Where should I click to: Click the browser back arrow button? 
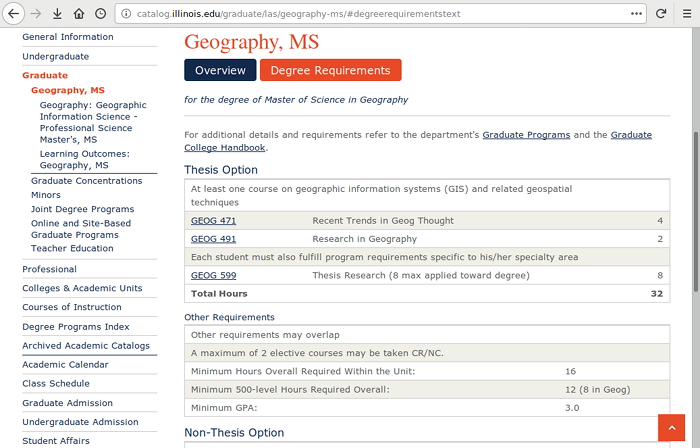coord(14,14)
